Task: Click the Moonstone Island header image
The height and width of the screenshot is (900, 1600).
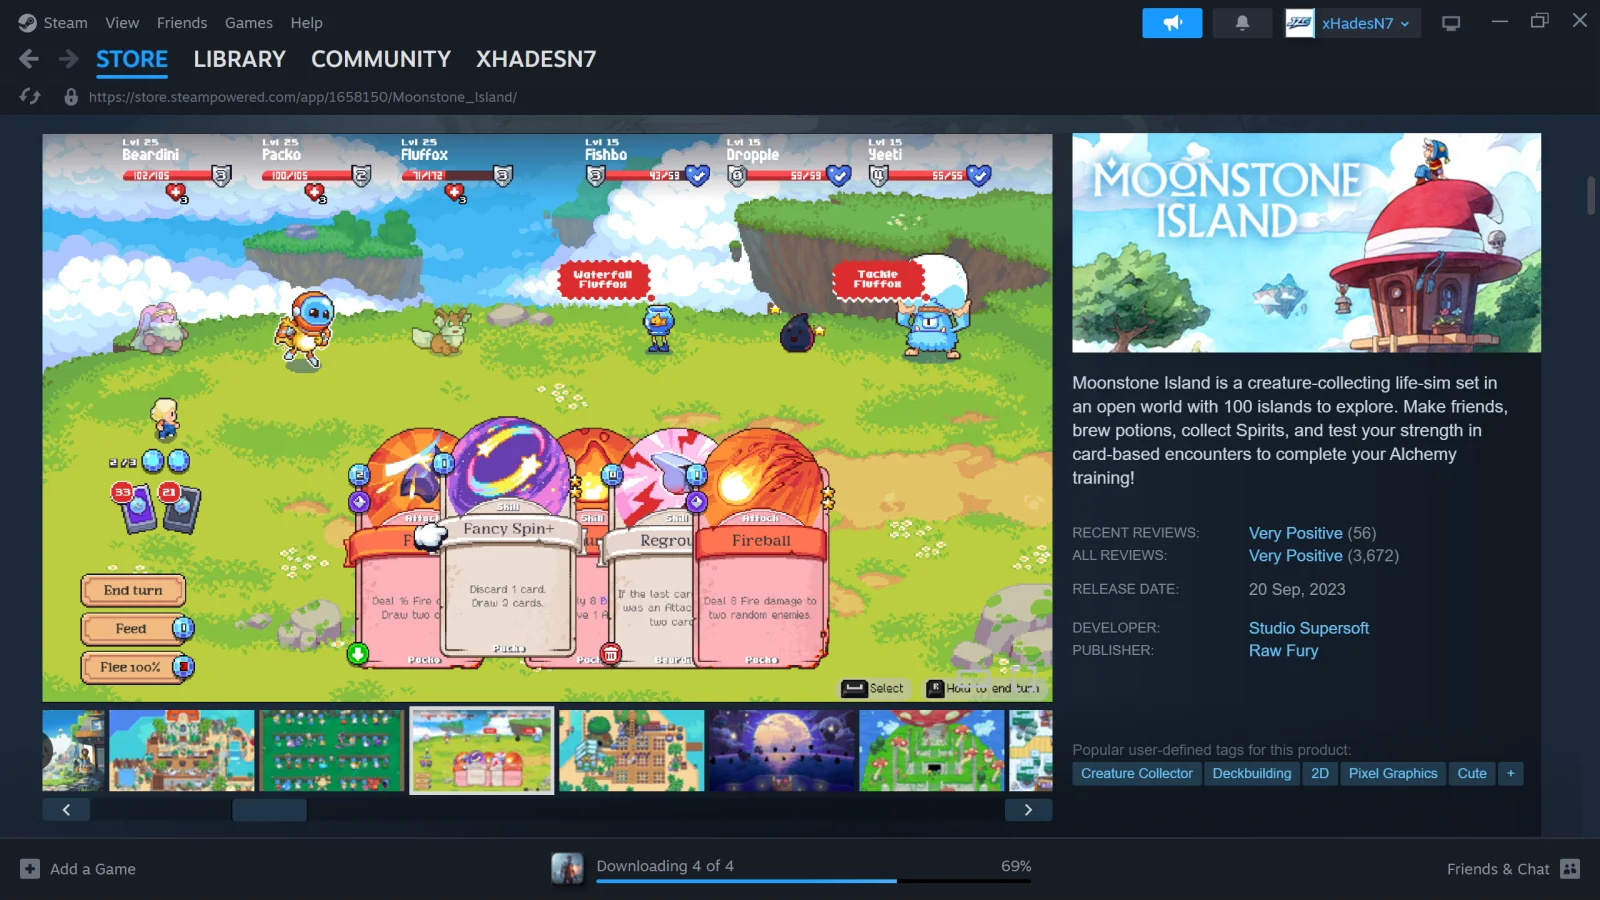Action: point(1306,243)
